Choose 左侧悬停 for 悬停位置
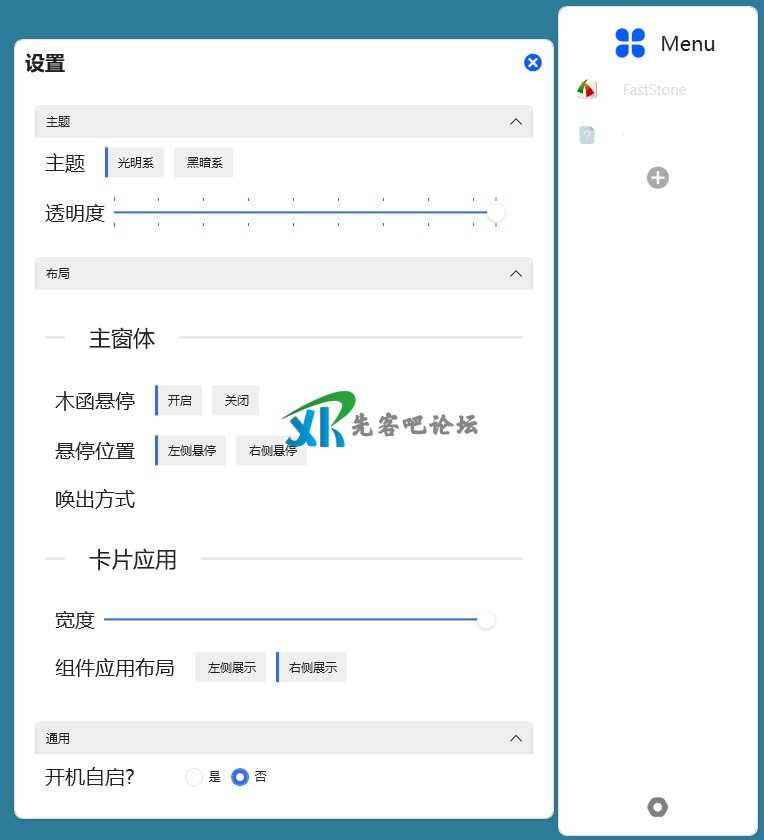This screenshot has height=840, width=764. pyautogui.click(x=192, y=451)
